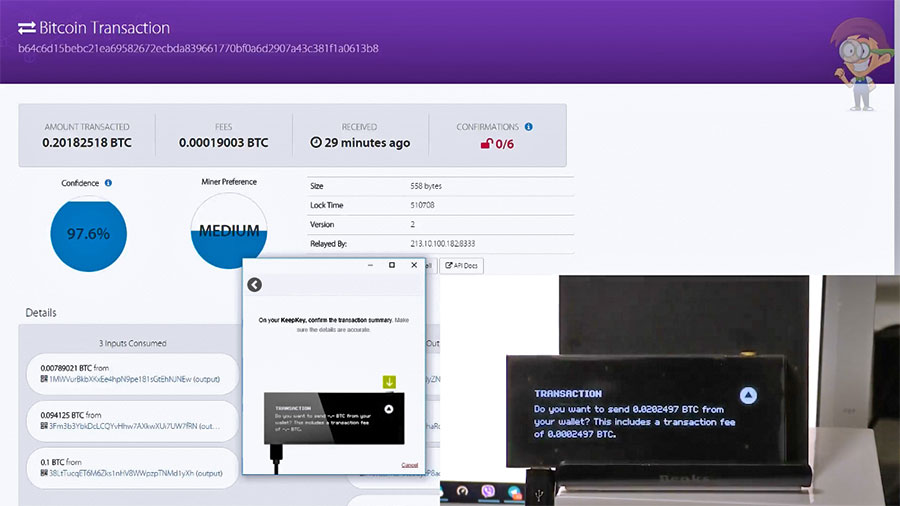Click the Details section heading
Viewport: 900px width, 506px height.
click(41, 313)
